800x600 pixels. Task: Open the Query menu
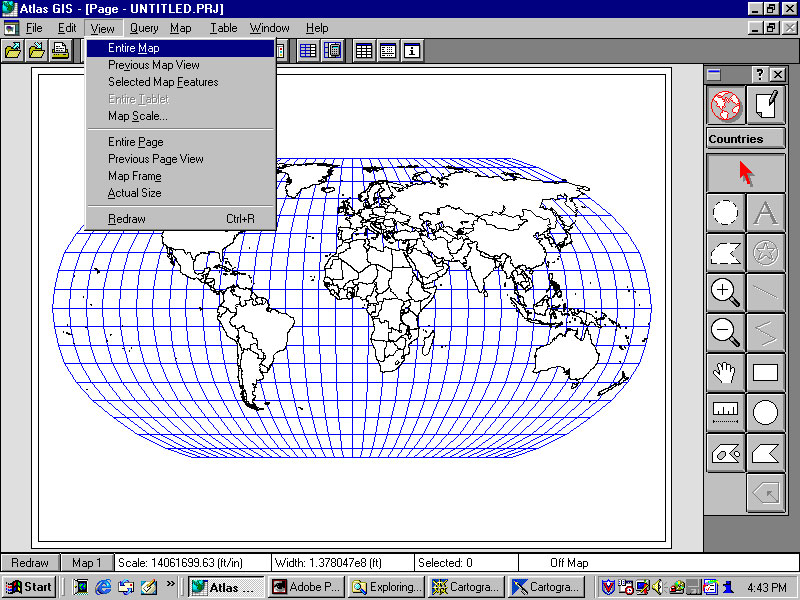[144, 28]
